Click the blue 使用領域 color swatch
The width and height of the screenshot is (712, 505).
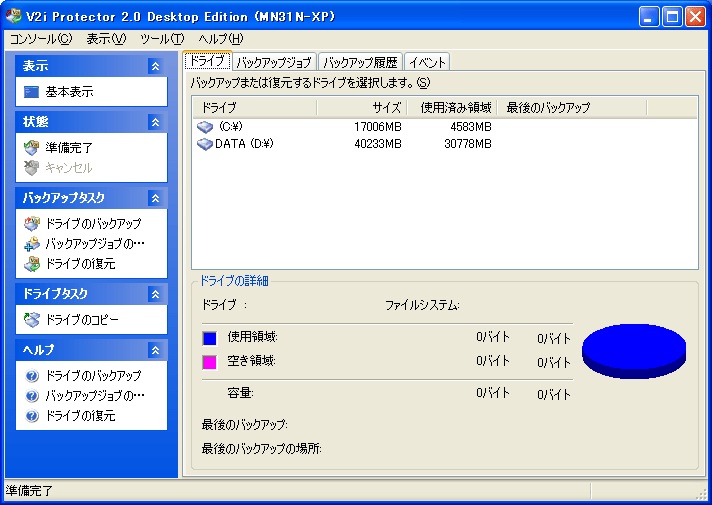point(210,338)
